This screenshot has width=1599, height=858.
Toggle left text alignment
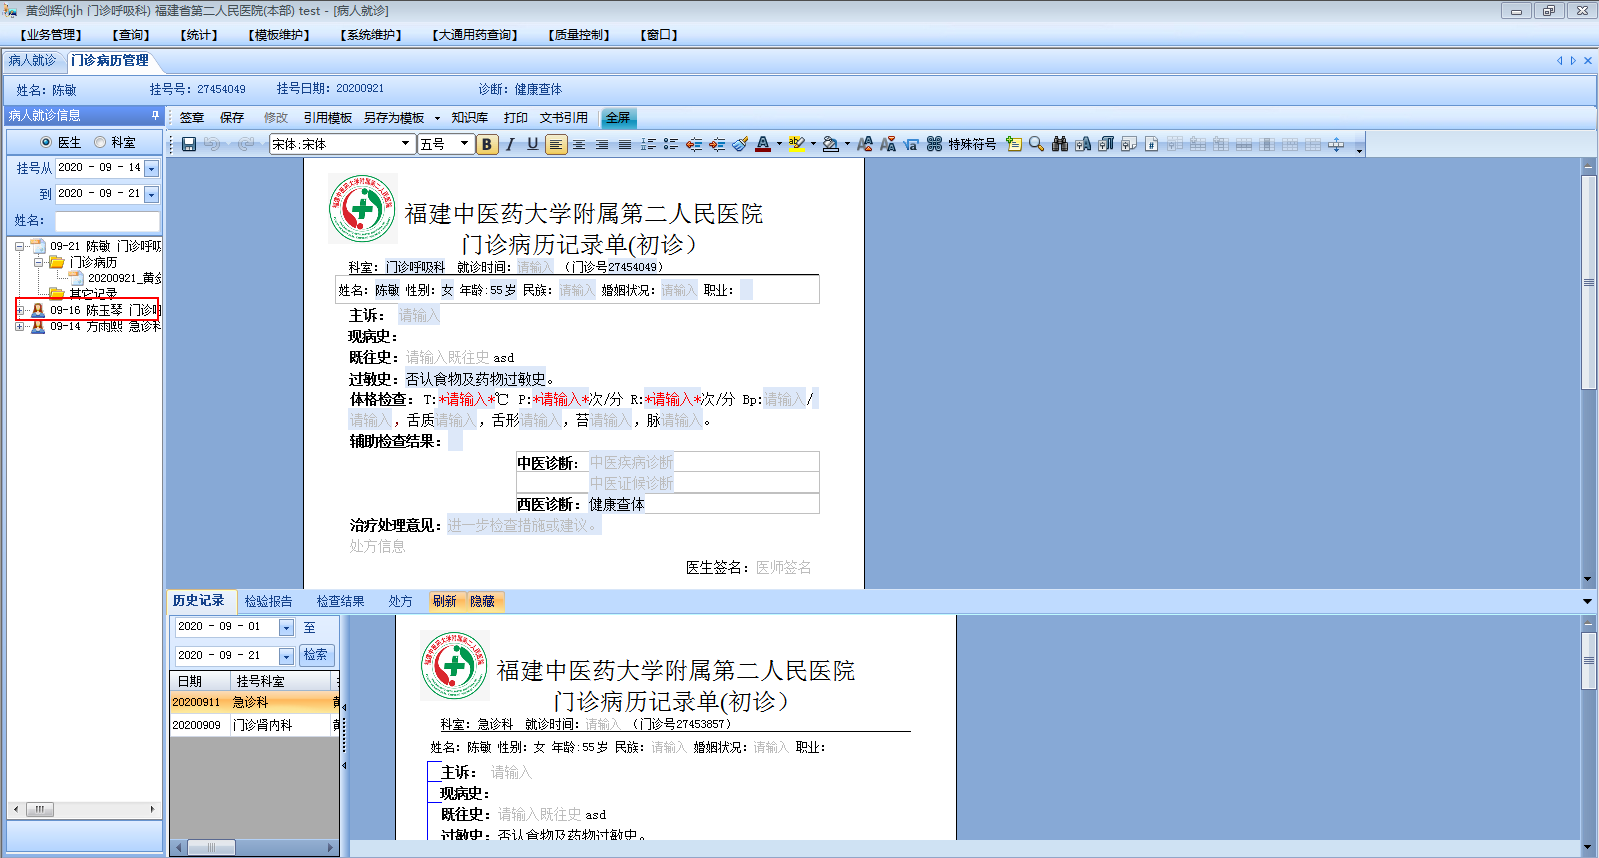(x=556, y=144)
